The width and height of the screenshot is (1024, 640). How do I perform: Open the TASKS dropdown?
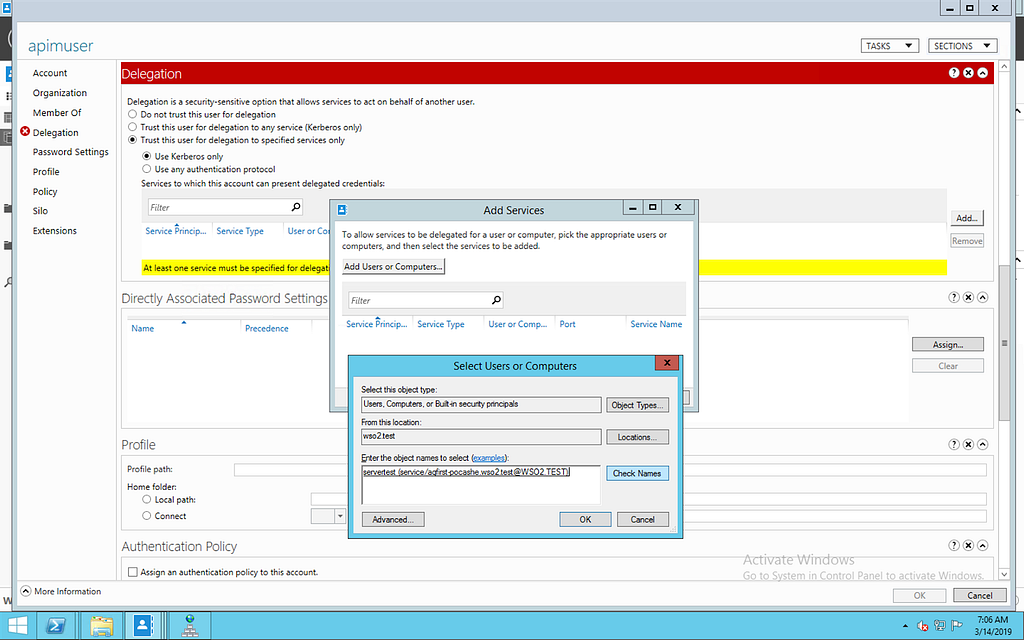tap(889, 46)
